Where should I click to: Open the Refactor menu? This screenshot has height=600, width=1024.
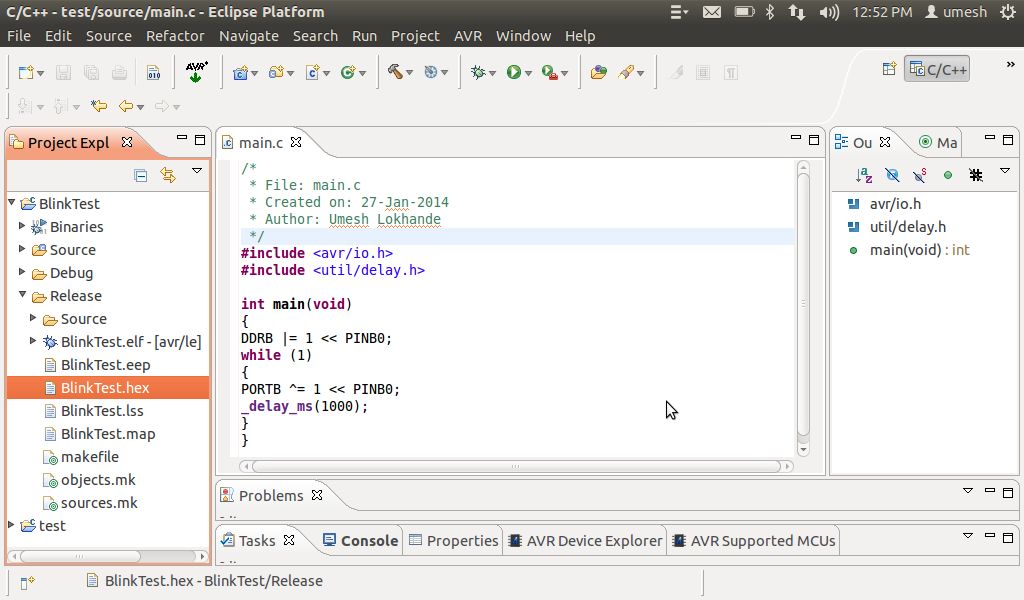tap(175, 36)
